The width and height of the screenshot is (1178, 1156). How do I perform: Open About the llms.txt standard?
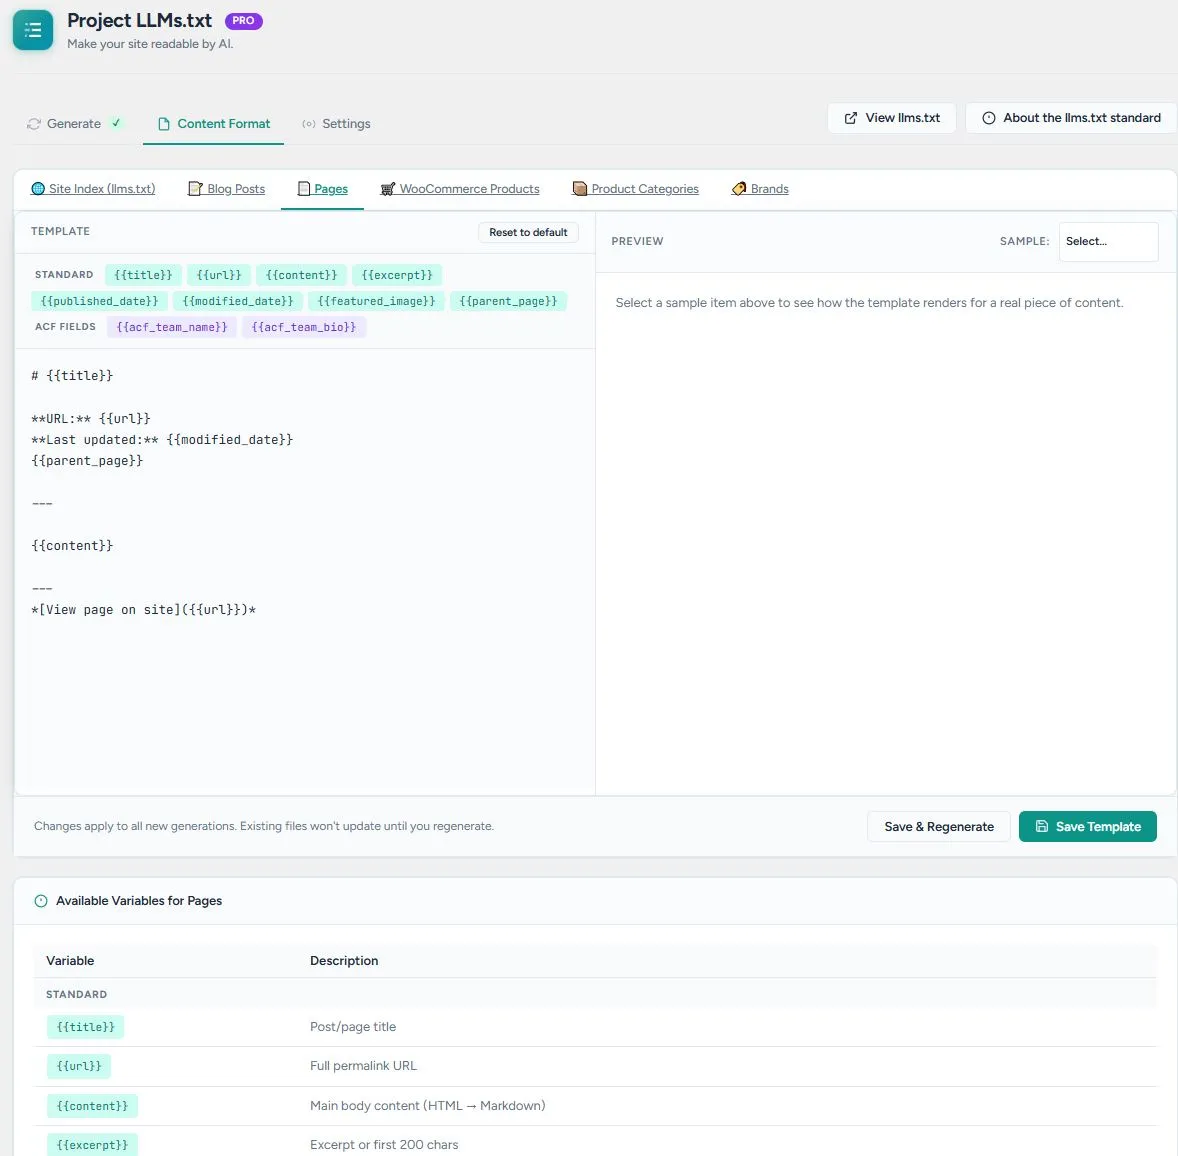(1071, 118)
